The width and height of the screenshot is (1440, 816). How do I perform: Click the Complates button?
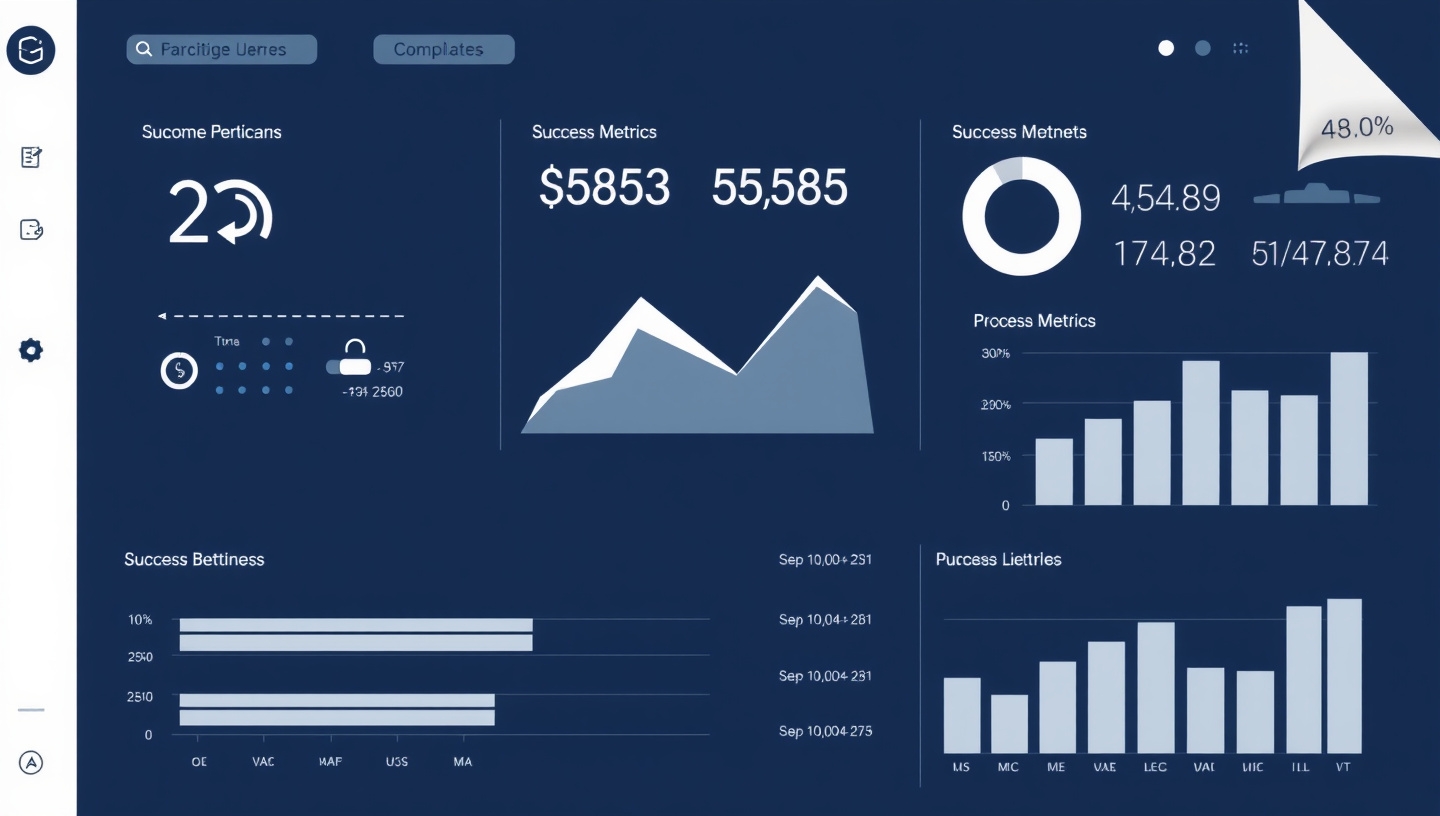click(443, 49)
